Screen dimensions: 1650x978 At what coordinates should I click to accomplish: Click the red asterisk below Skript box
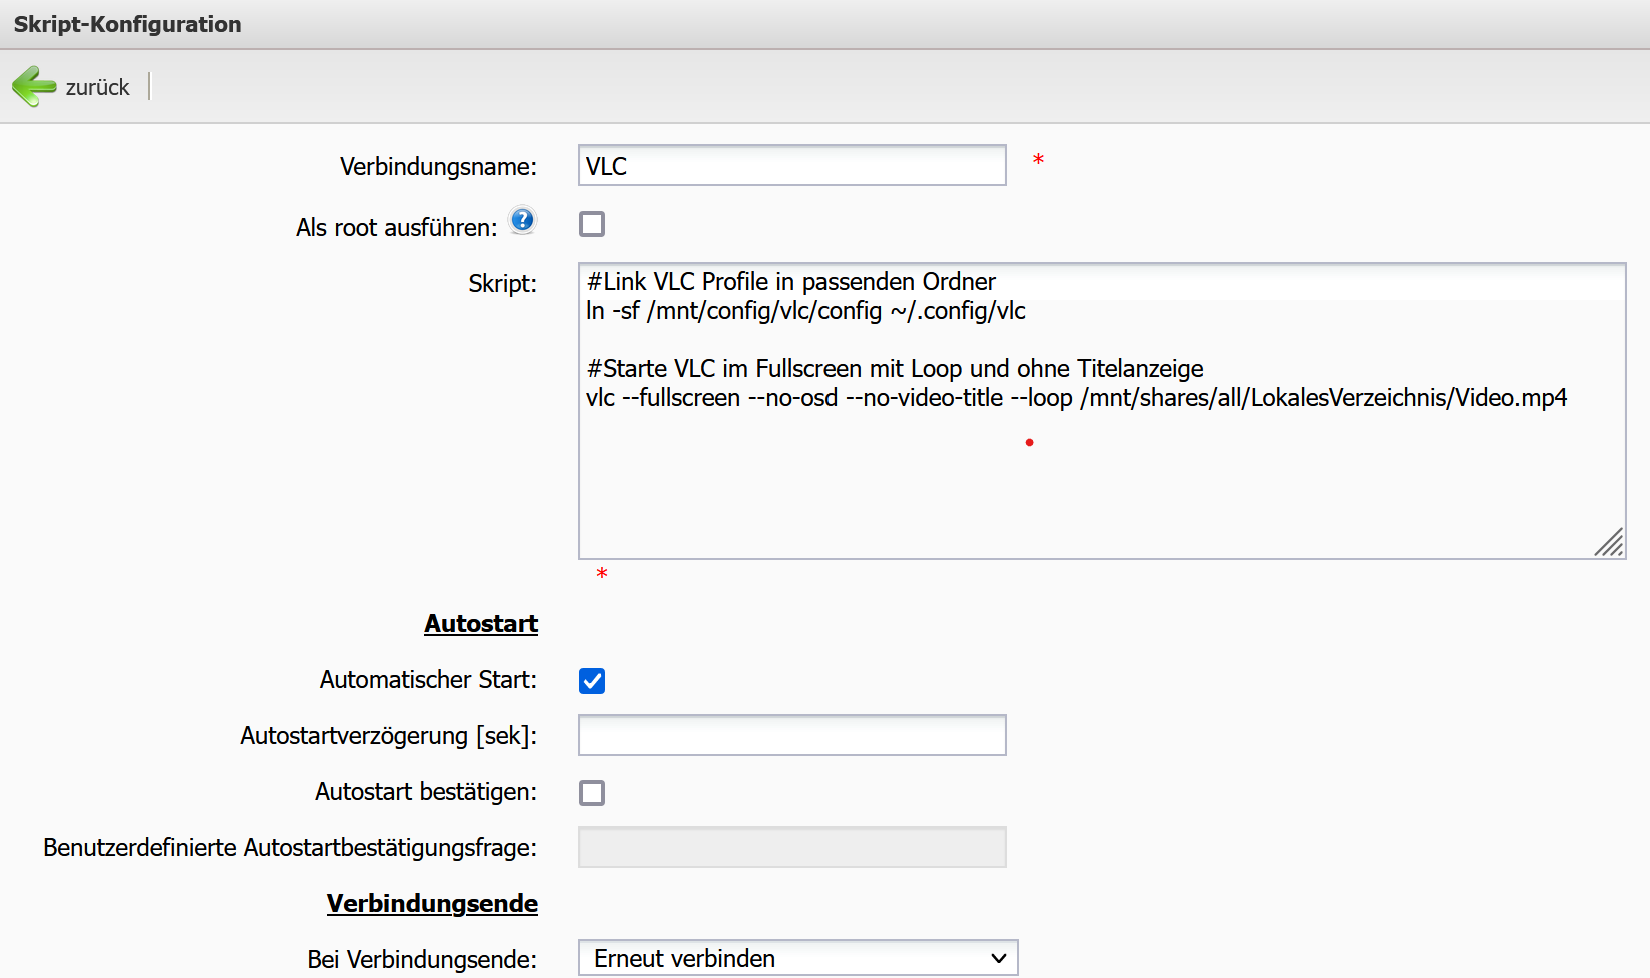tap(602, 574)
